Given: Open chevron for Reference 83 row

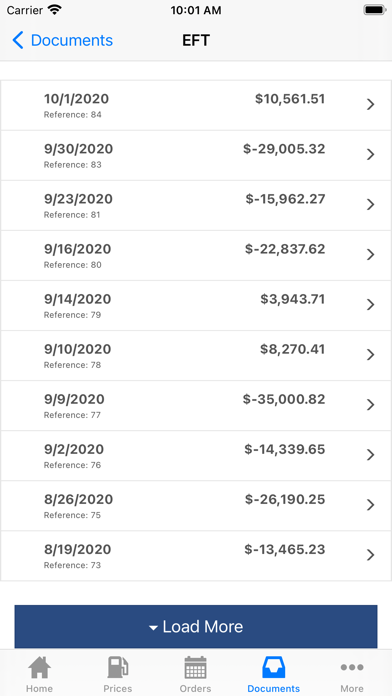Looking at the screenshot, I should tap(370, 154).
